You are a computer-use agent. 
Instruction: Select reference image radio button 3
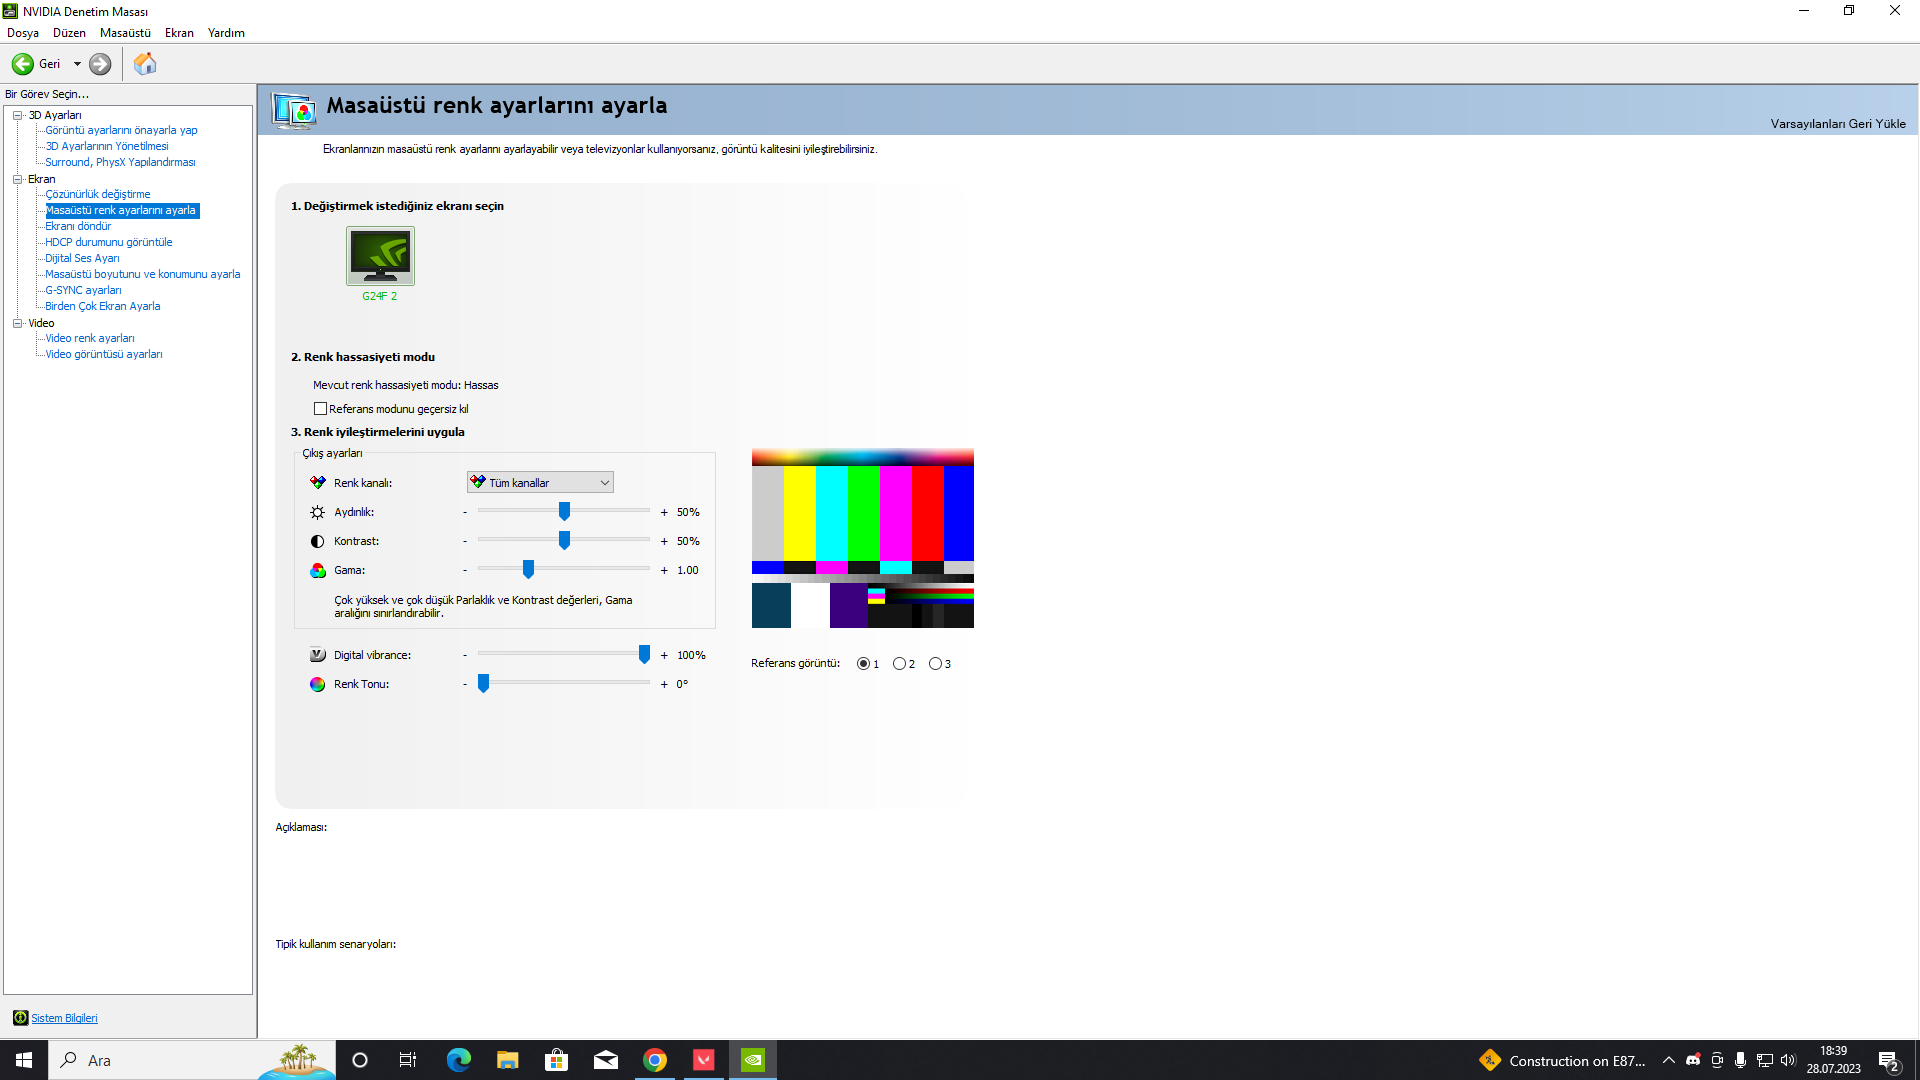[x=935, y=664]
